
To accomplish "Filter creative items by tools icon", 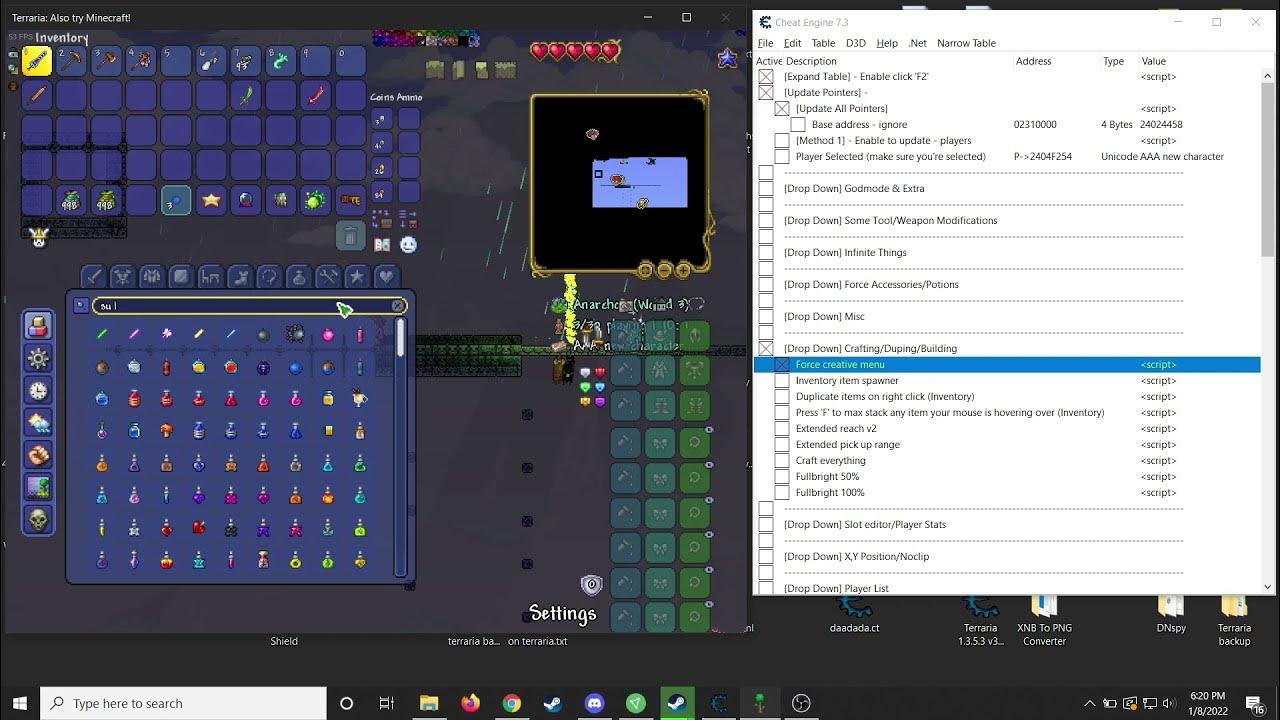I will tap(327, 276).
